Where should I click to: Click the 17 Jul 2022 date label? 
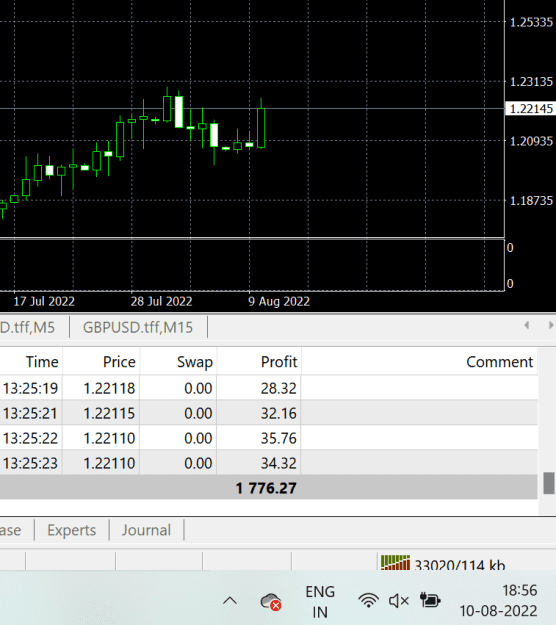44,301
